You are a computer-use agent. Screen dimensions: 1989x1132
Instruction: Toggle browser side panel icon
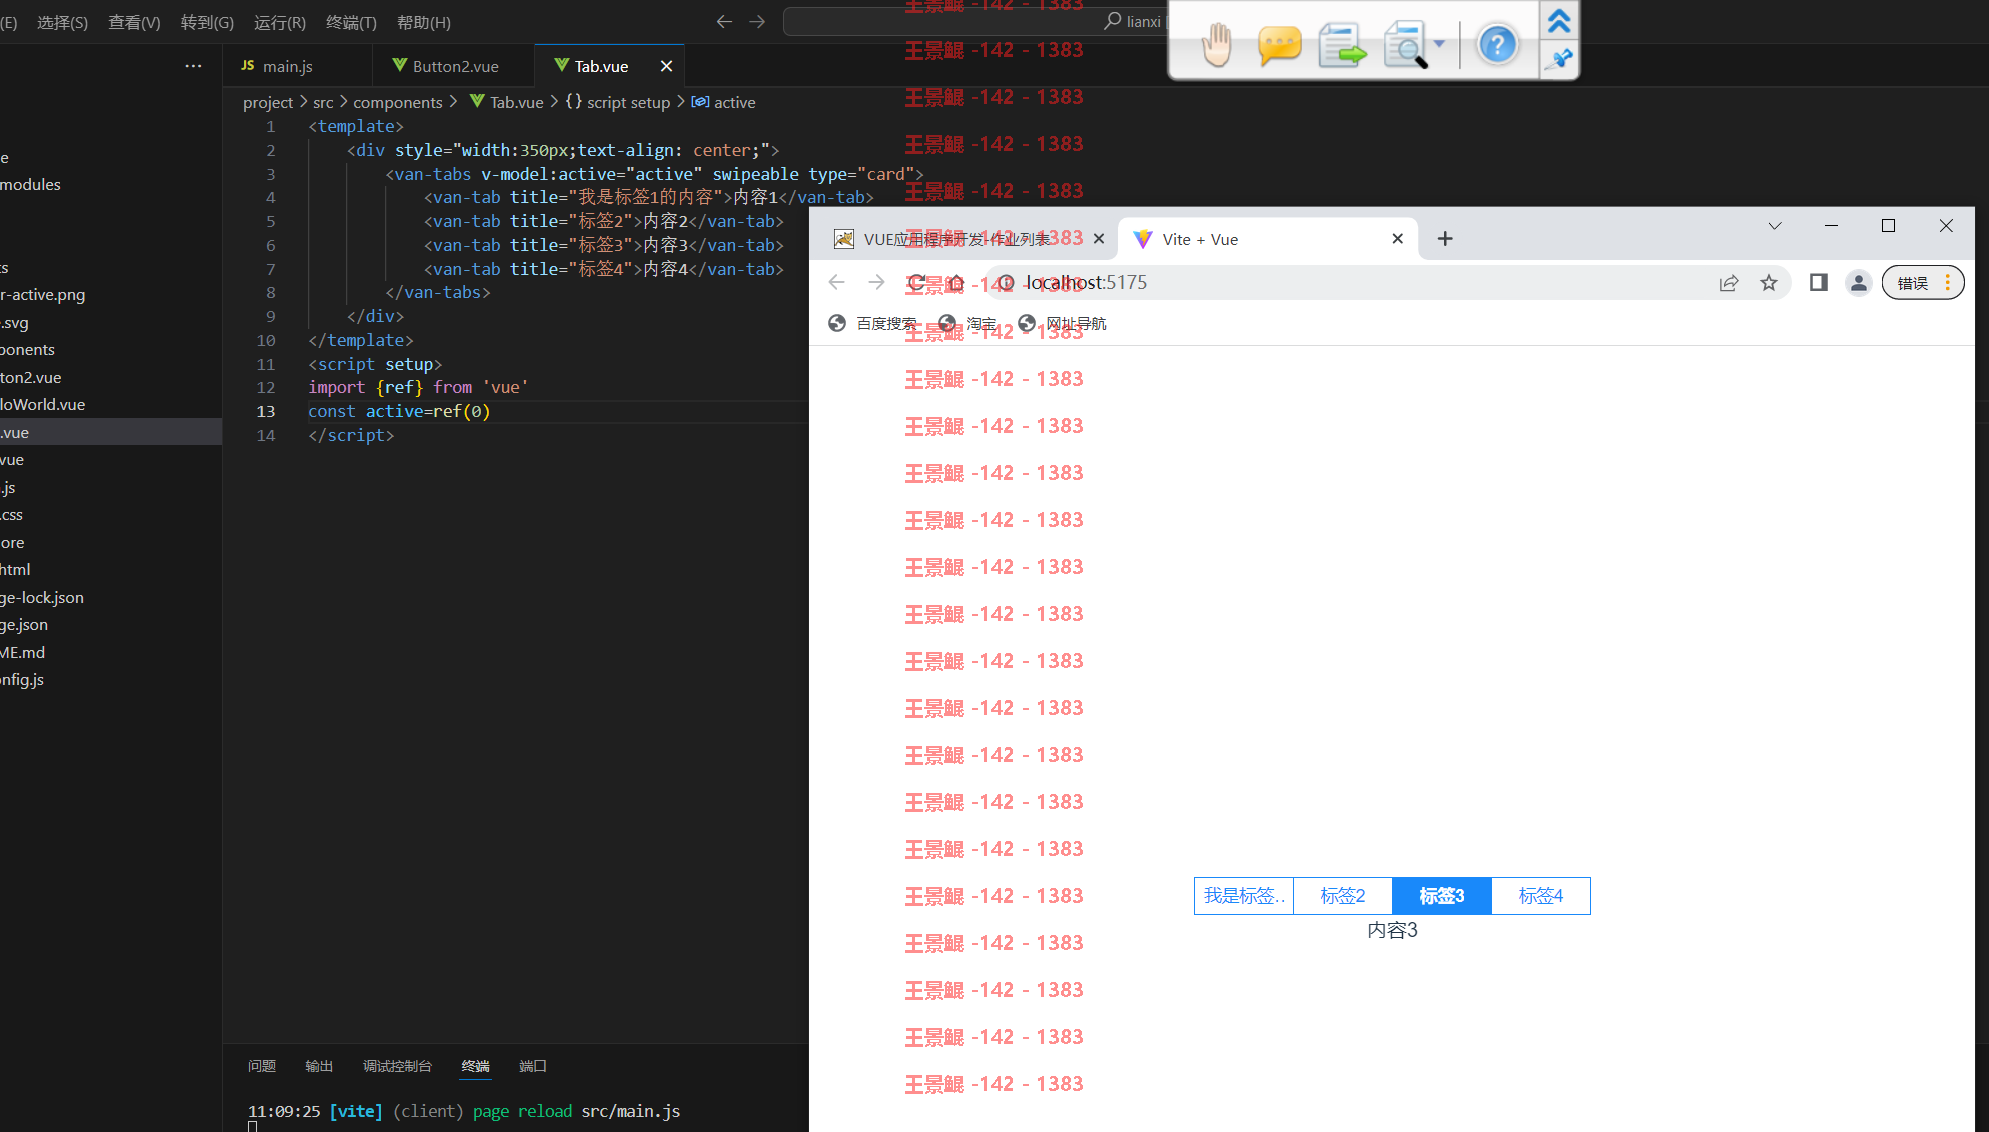pos(1819,283)
